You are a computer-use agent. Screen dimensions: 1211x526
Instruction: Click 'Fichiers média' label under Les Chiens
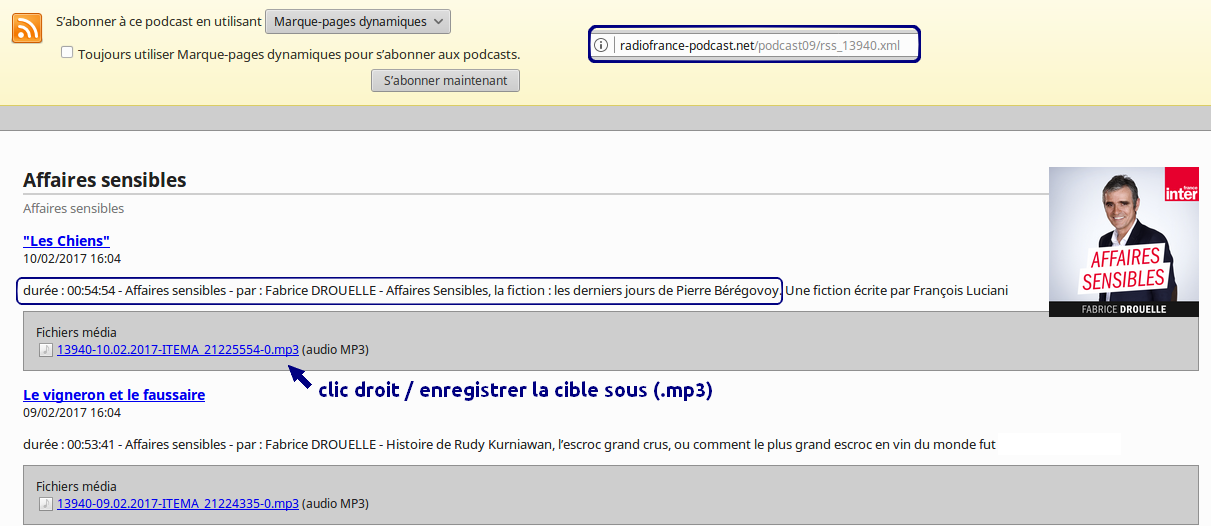point(76,332)
